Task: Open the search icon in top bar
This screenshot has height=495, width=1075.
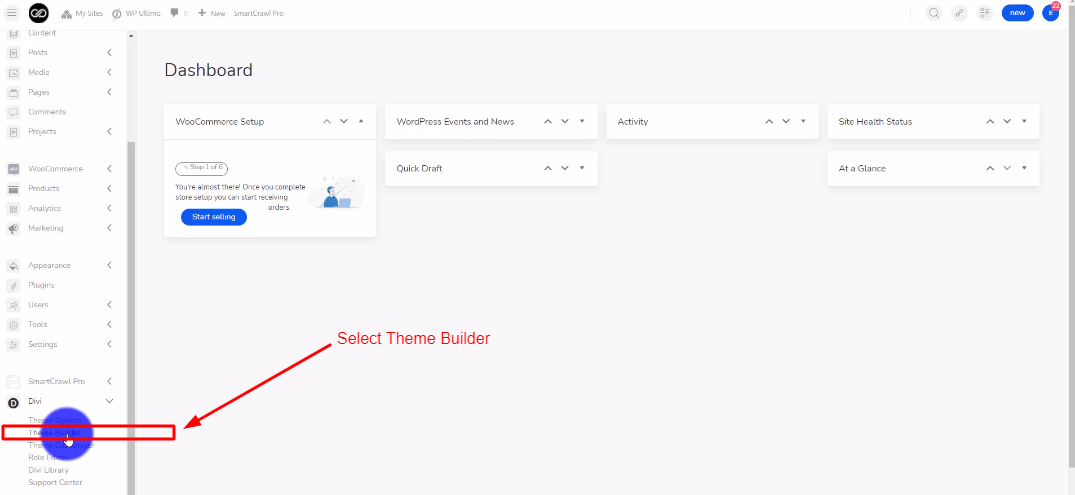Action: [x=934, y=13]
